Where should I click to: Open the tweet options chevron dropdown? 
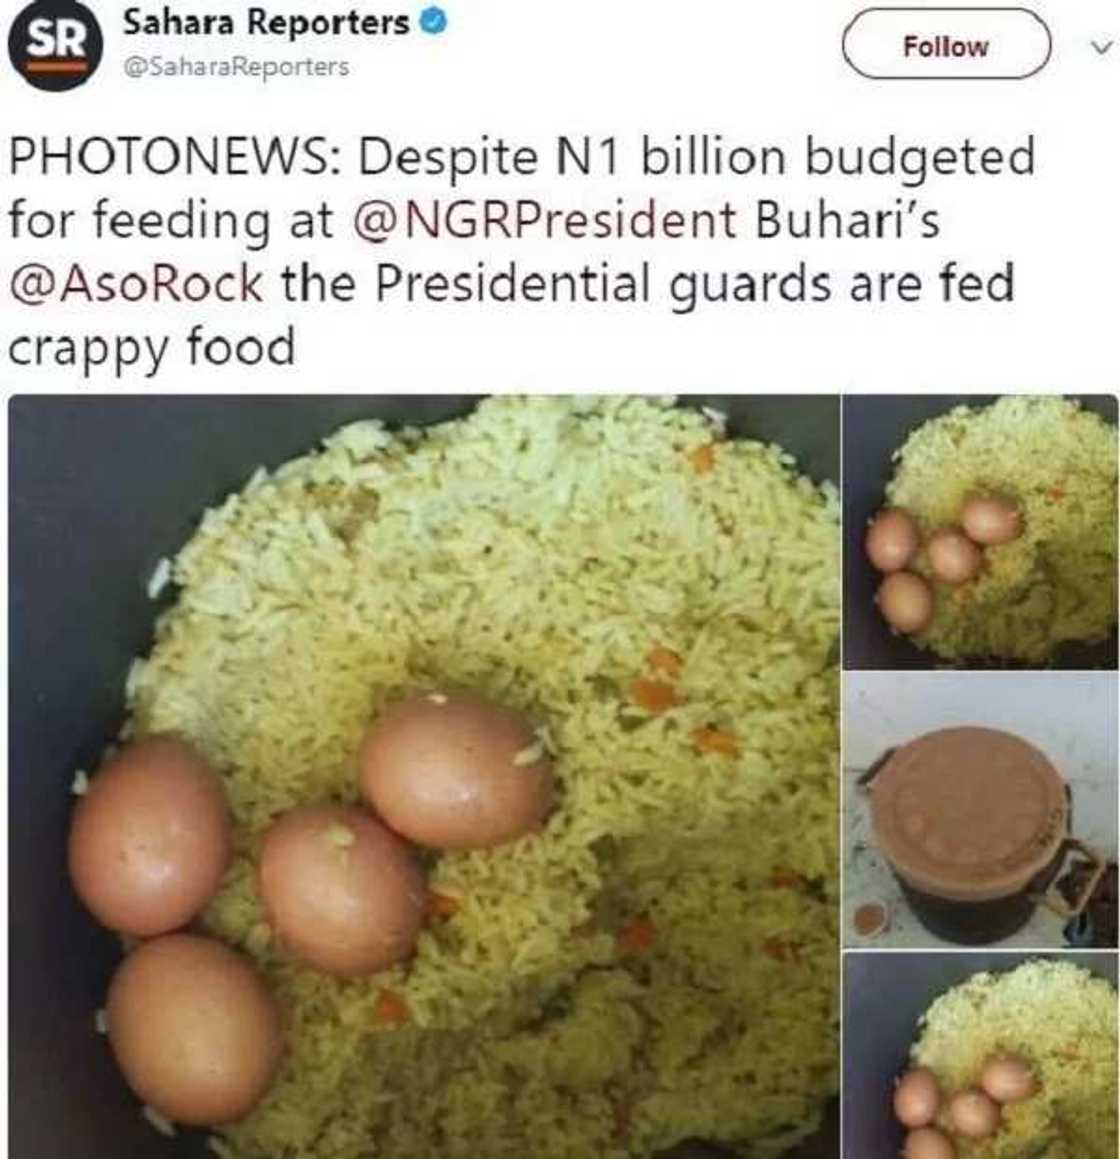coord(1101,47)
